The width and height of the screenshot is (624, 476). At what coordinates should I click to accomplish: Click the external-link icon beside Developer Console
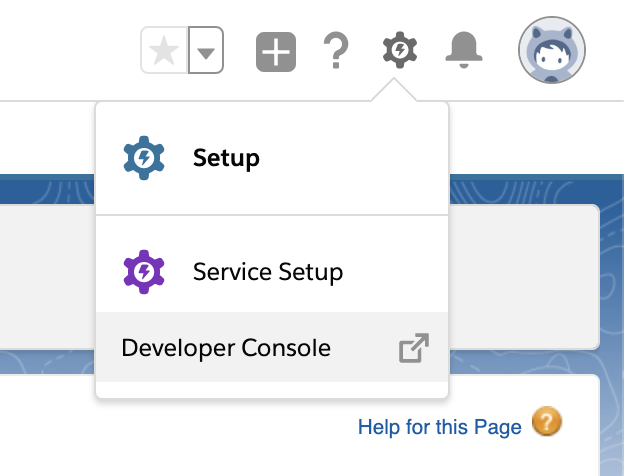pyautogui.click(x=413, y=349)
